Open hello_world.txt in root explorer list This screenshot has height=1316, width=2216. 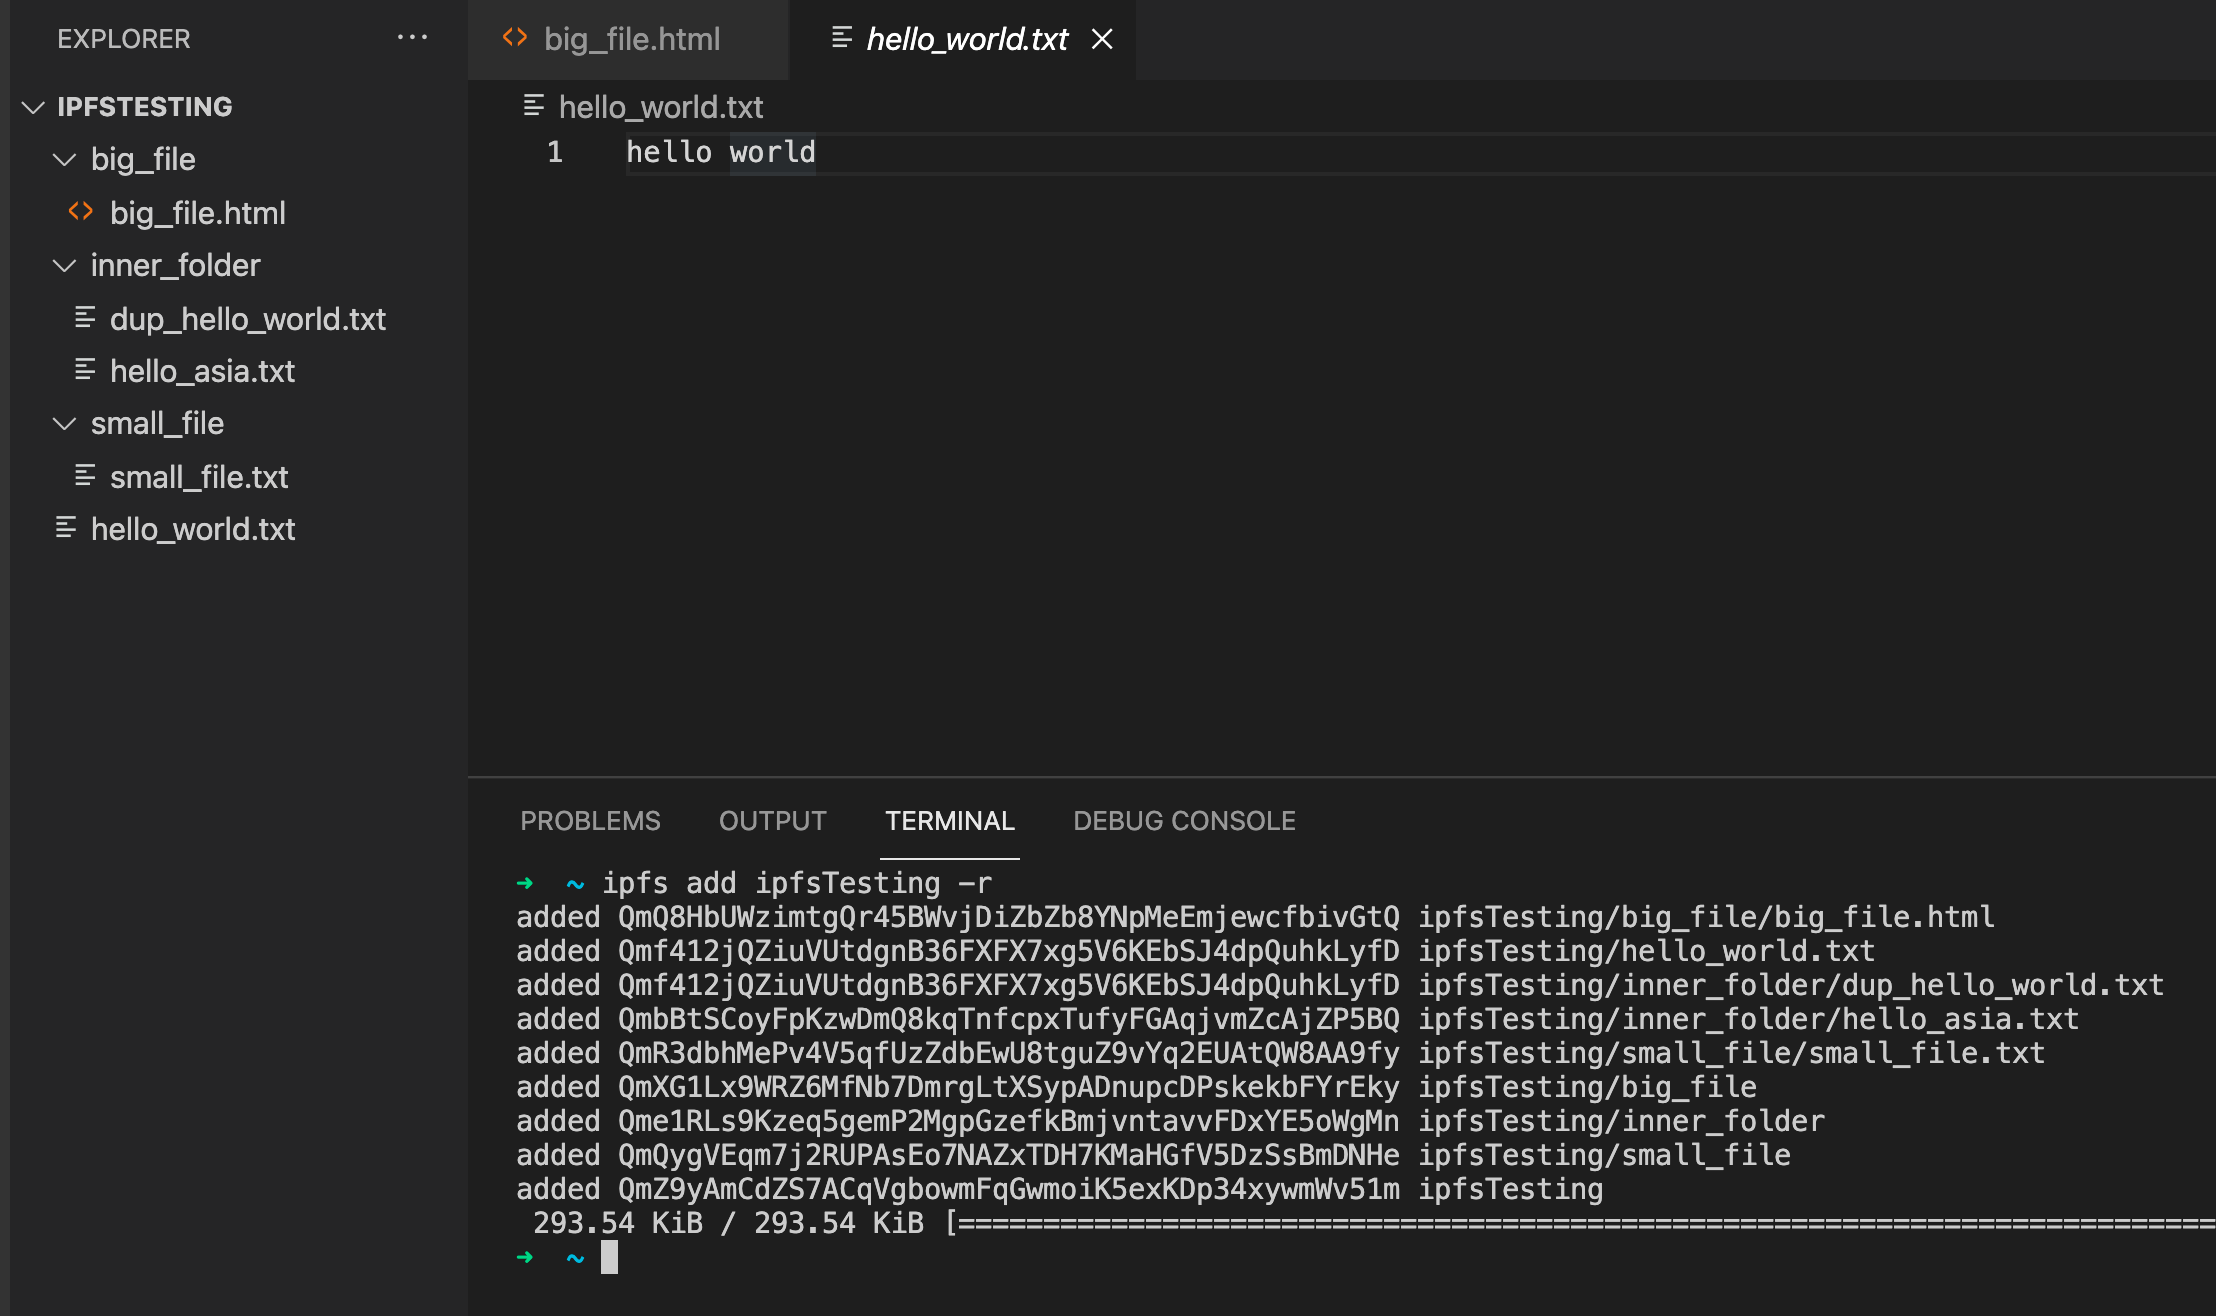pos(193,529)
